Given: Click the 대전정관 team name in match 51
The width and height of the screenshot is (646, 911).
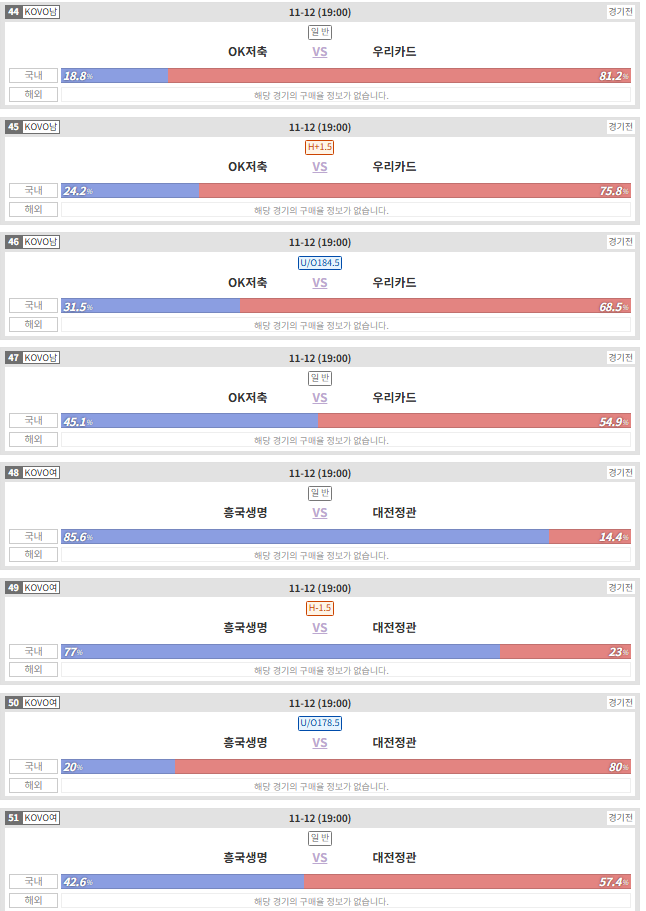Looking at the screenshot, I should point(394,858).
